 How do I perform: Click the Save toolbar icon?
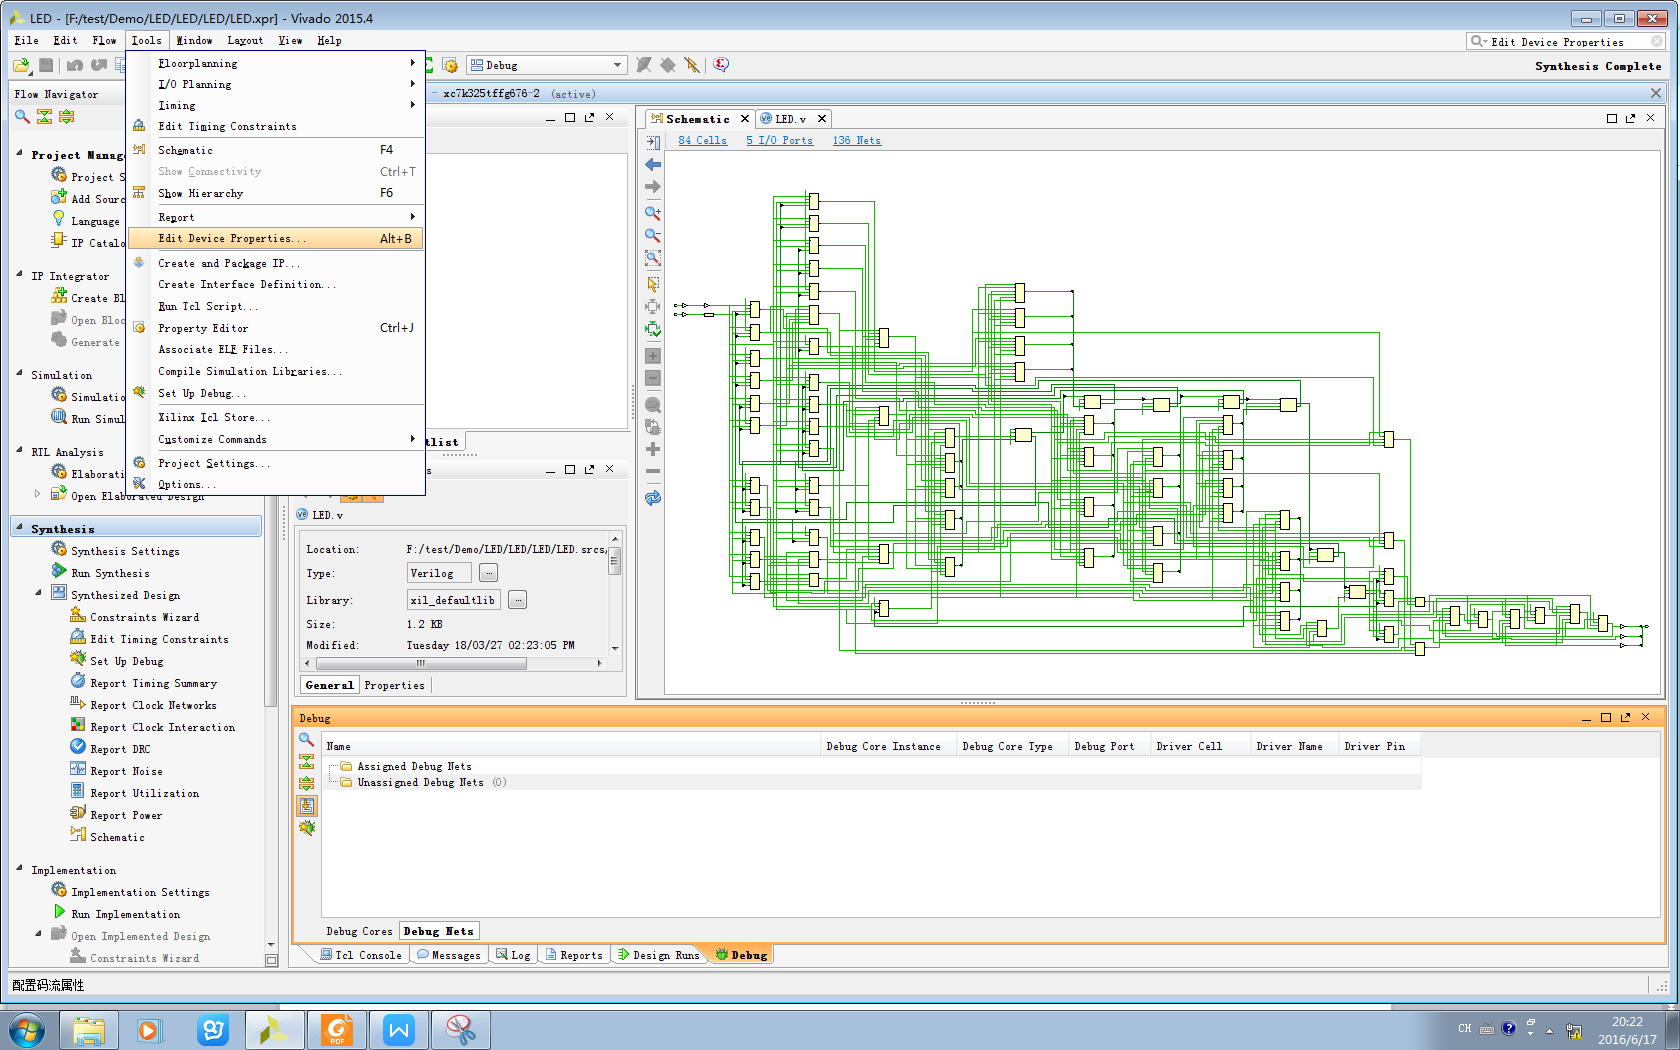click(x=46, y=65)
